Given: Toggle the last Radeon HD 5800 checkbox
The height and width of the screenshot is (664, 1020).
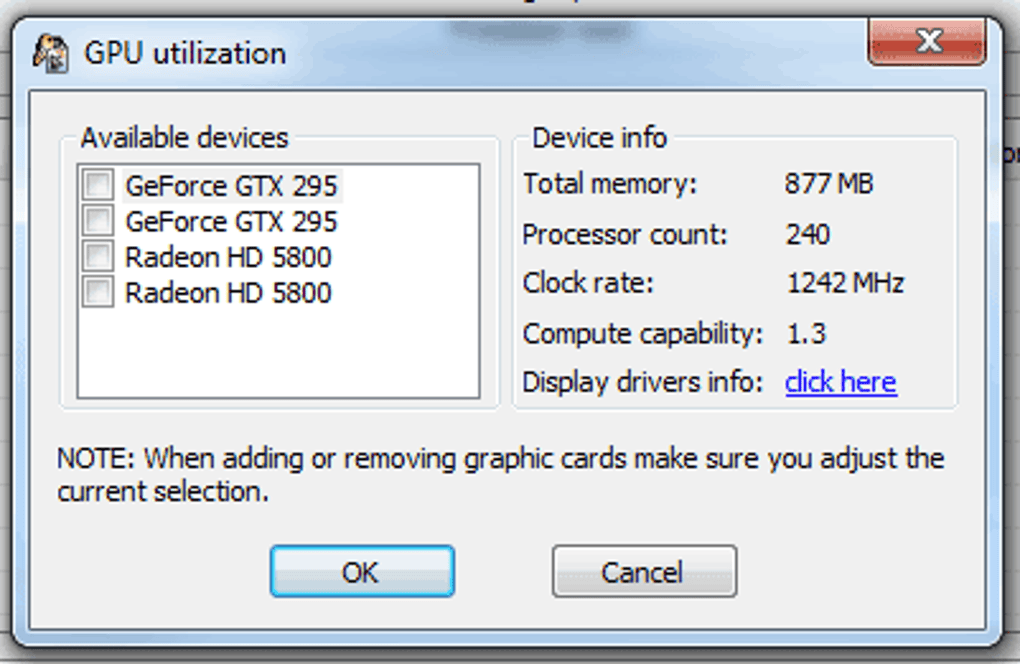Looking at the screenshot, I should click(x=98, y=293).
